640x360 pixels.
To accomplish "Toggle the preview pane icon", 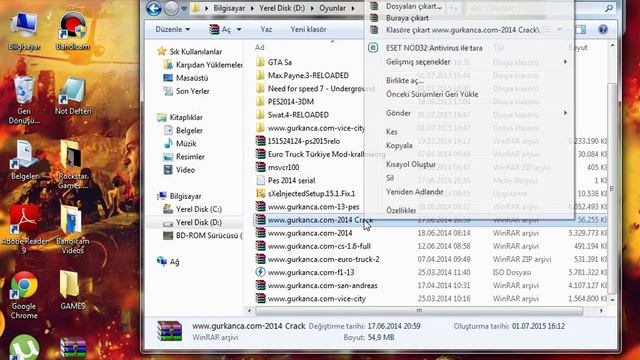I will click(x=580, y=29).
